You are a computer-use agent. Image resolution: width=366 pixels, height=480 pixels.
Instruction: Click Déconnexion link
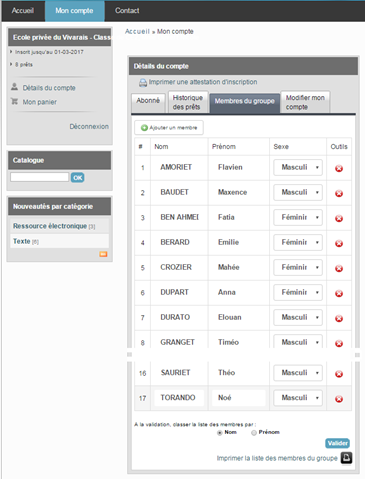(x=89, y=126)
